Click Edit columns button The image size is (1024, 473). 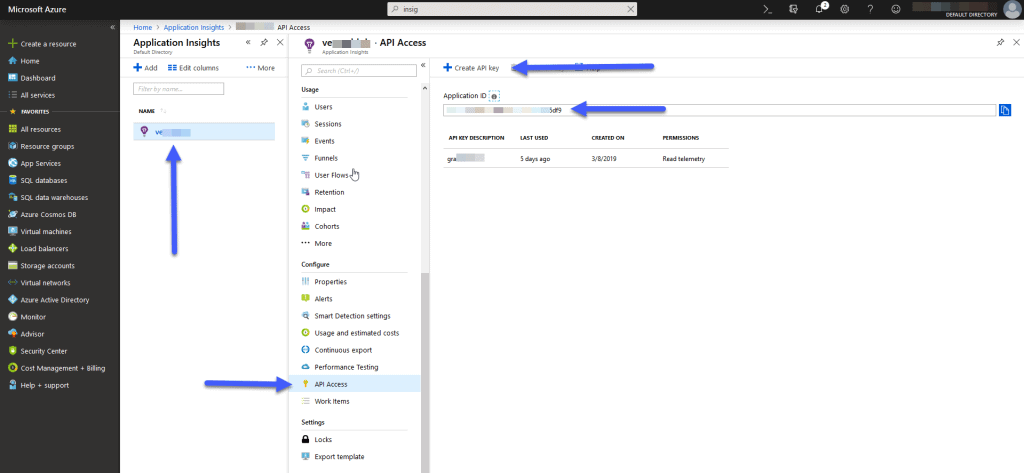[193, 67]
